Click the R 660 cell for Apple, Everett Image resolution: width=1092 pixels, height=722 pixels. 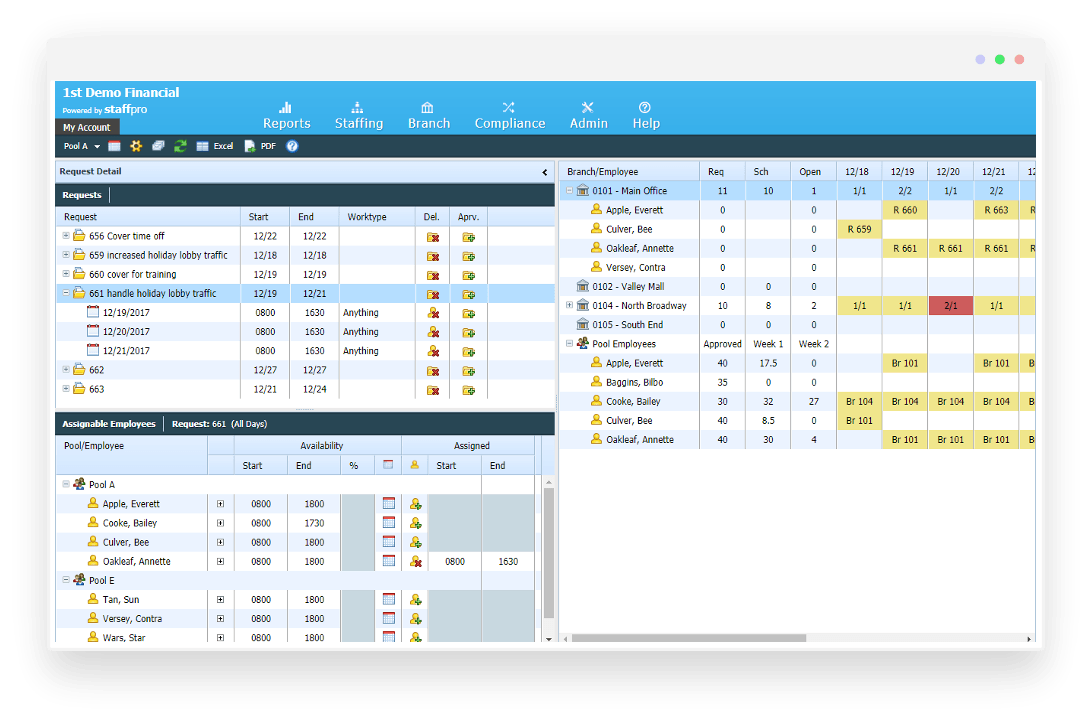click(905, 210)
